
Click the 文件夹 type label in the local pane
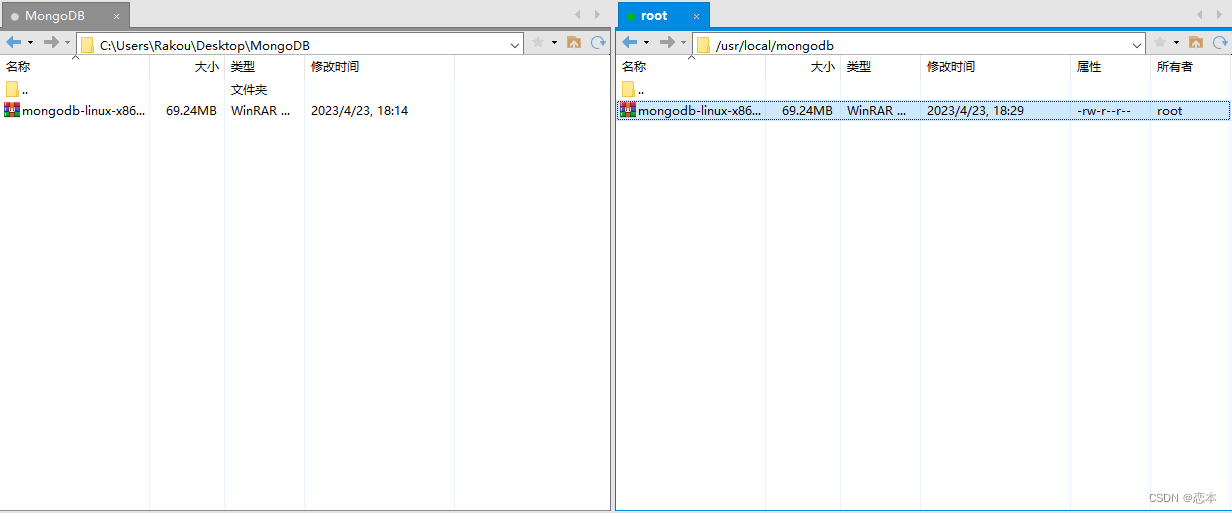[x=249, y=90]
